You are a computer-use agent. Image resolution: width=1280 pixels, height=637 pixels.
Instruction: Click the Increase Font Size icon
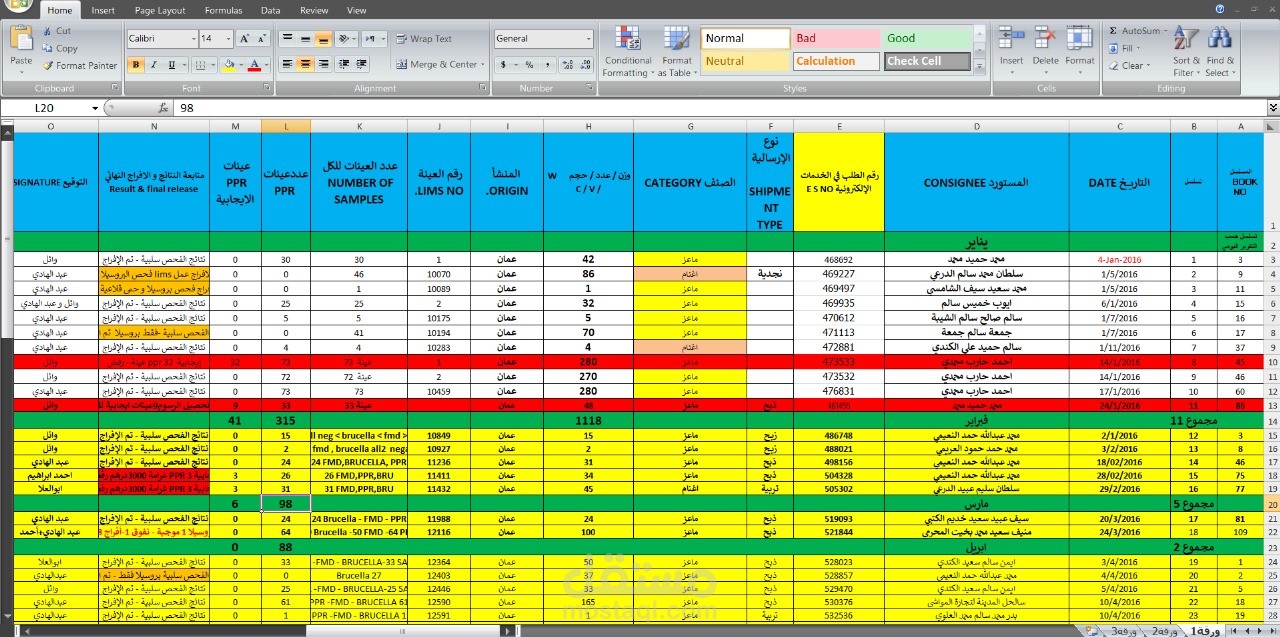coord(245,39)
